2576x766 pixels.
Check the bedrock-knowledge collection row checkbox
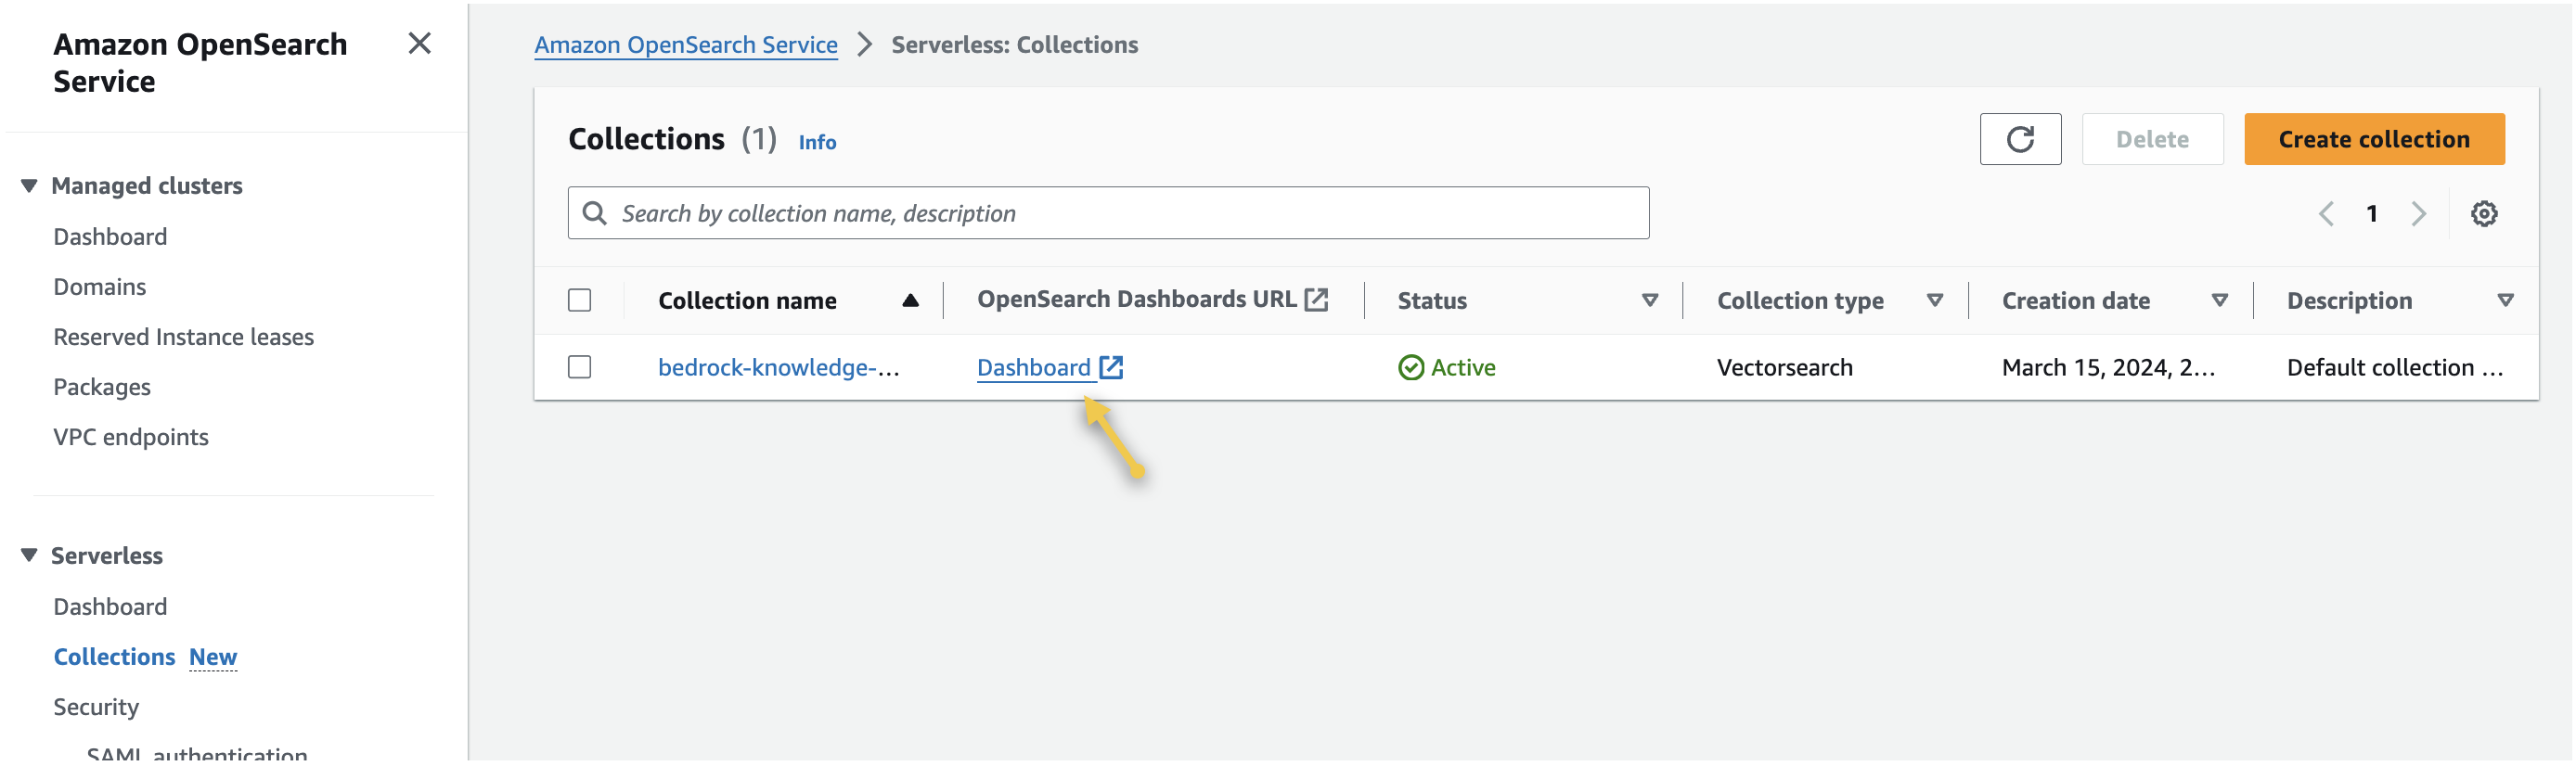click(579, 367)
